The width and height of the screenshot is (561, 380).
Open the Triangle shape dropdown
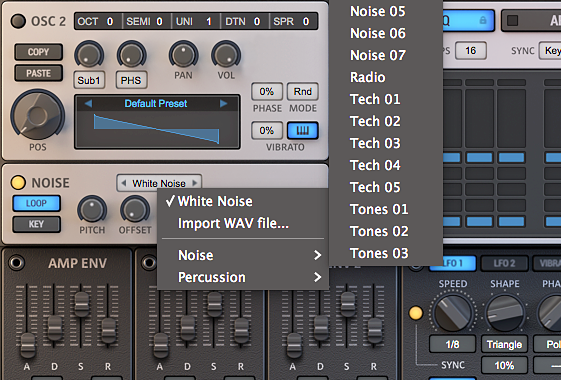pyautogui.click(x=504, y=344)
